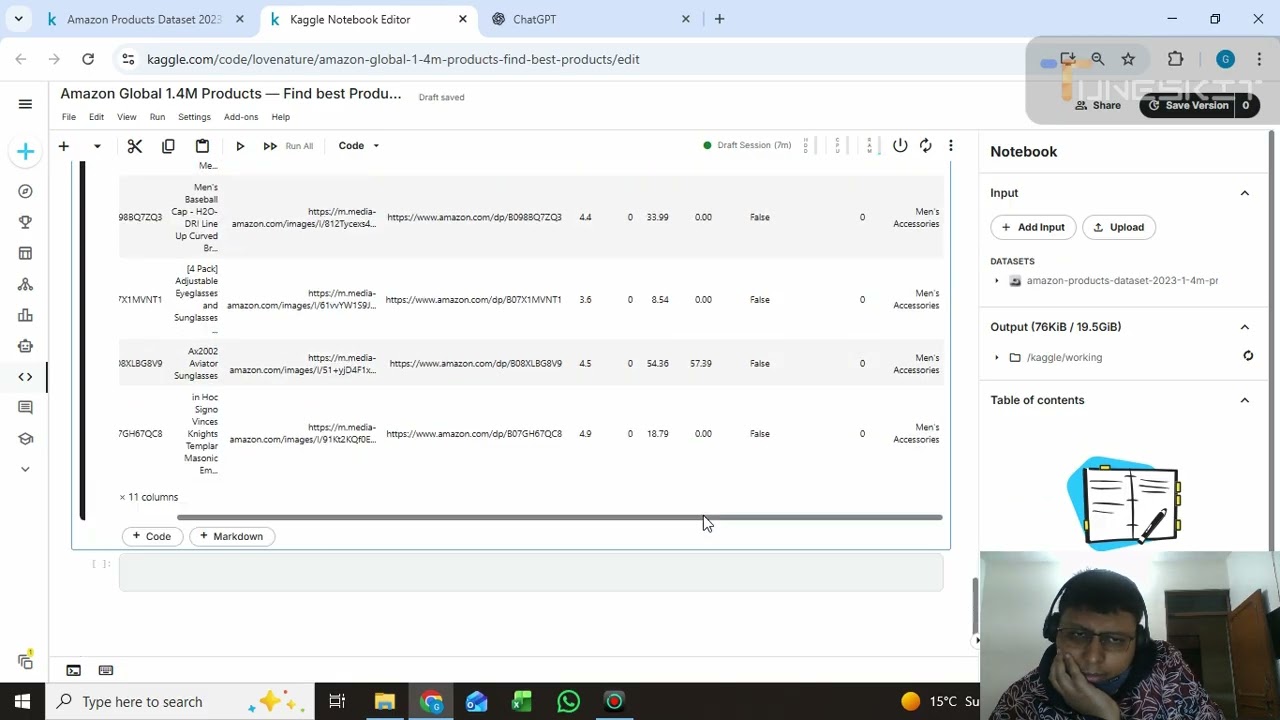Open Models icon in sidebar
Image resolution: width=1280 pixels, height=720 pixels.
coord(25,285)
